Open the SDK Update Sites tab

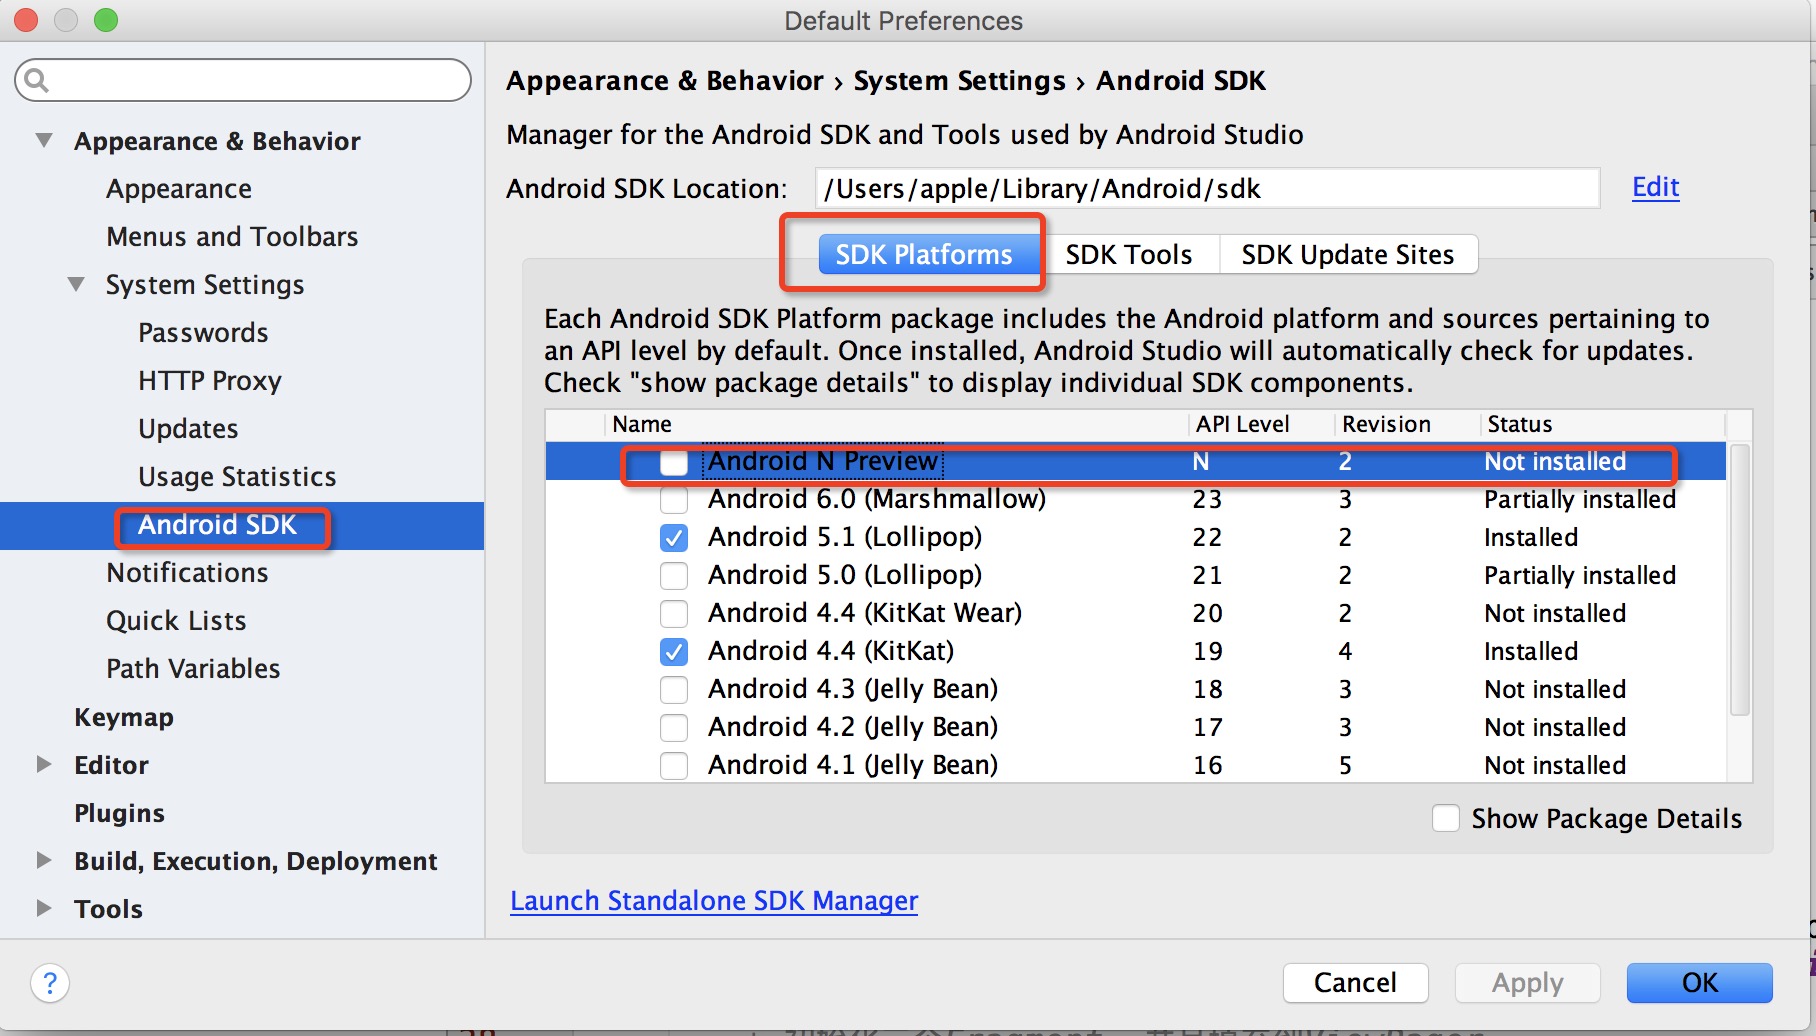click(1347, 255)
